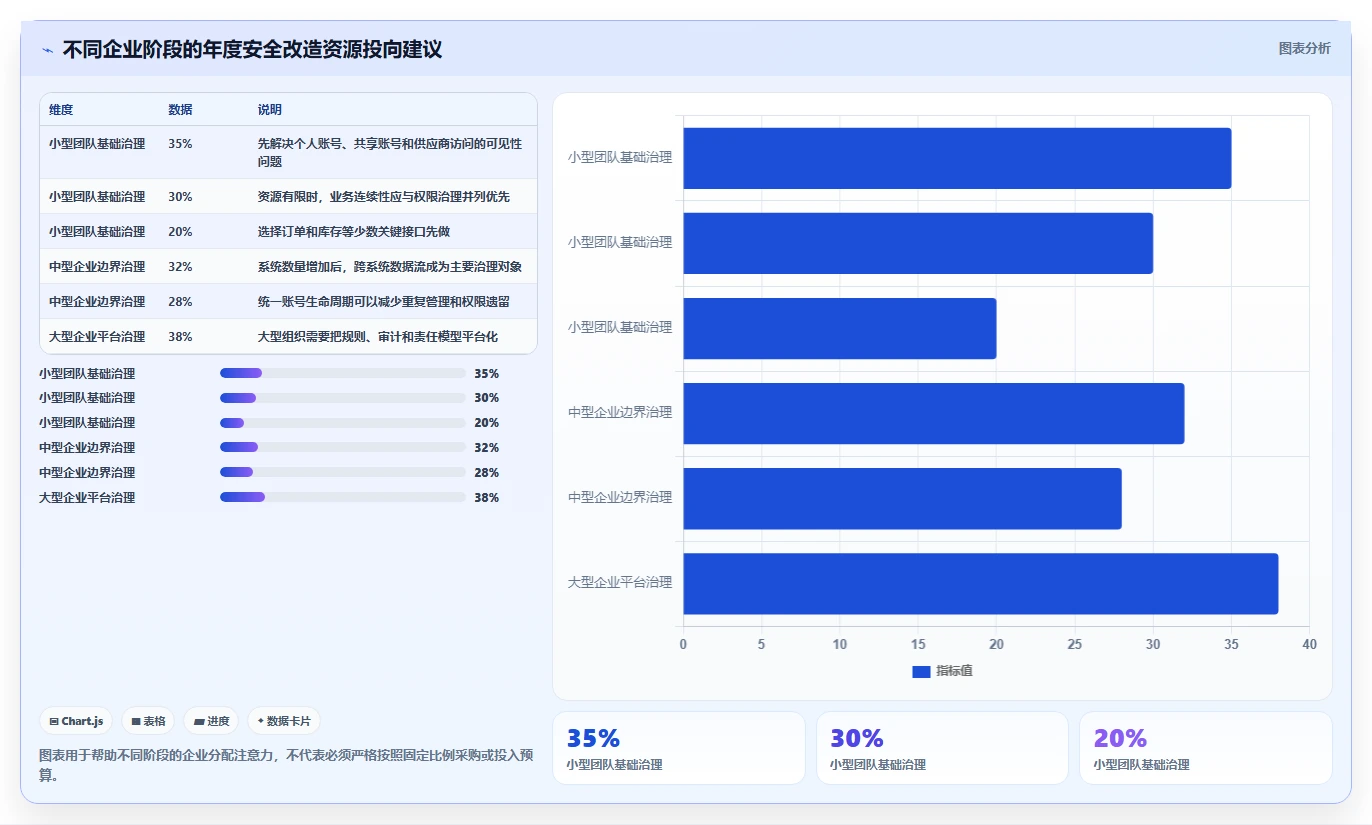Select the row 选择订单和库存等少数关键接口先做
This screenshot has width=1372, height=825.
pyautogui.click(x=288, y=232)
